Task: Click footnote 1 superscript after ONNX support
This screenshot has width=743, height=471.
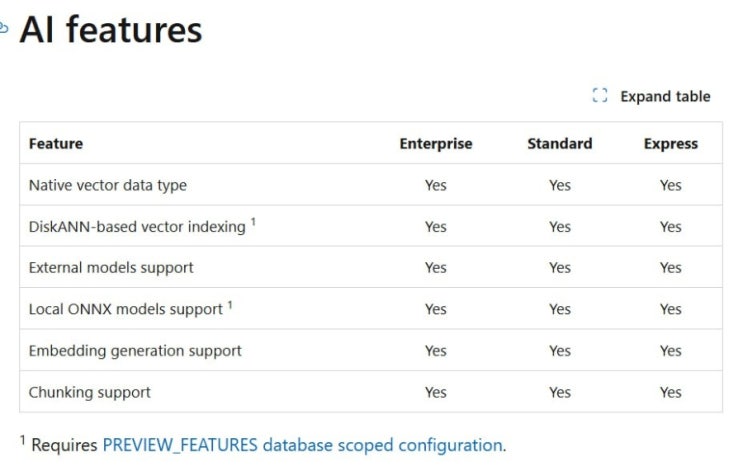Action: [230, 305]
